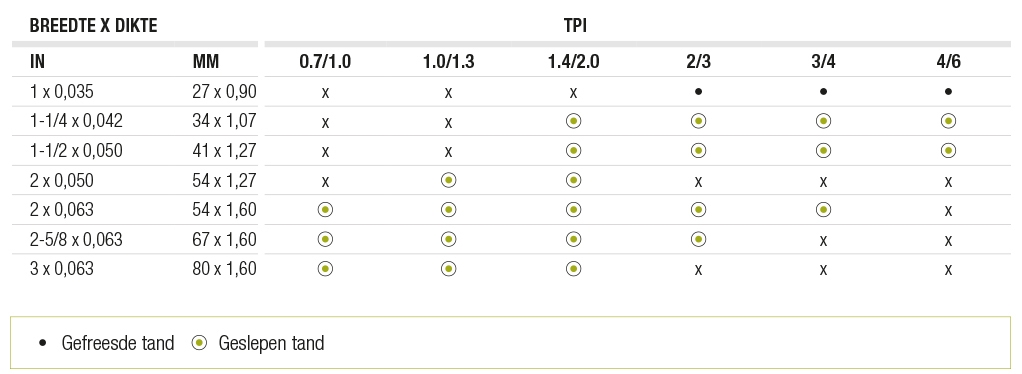The height and width of the screenshot is (374, 1022).
Task: Click the TPI heading
Action: coord(576,26)
